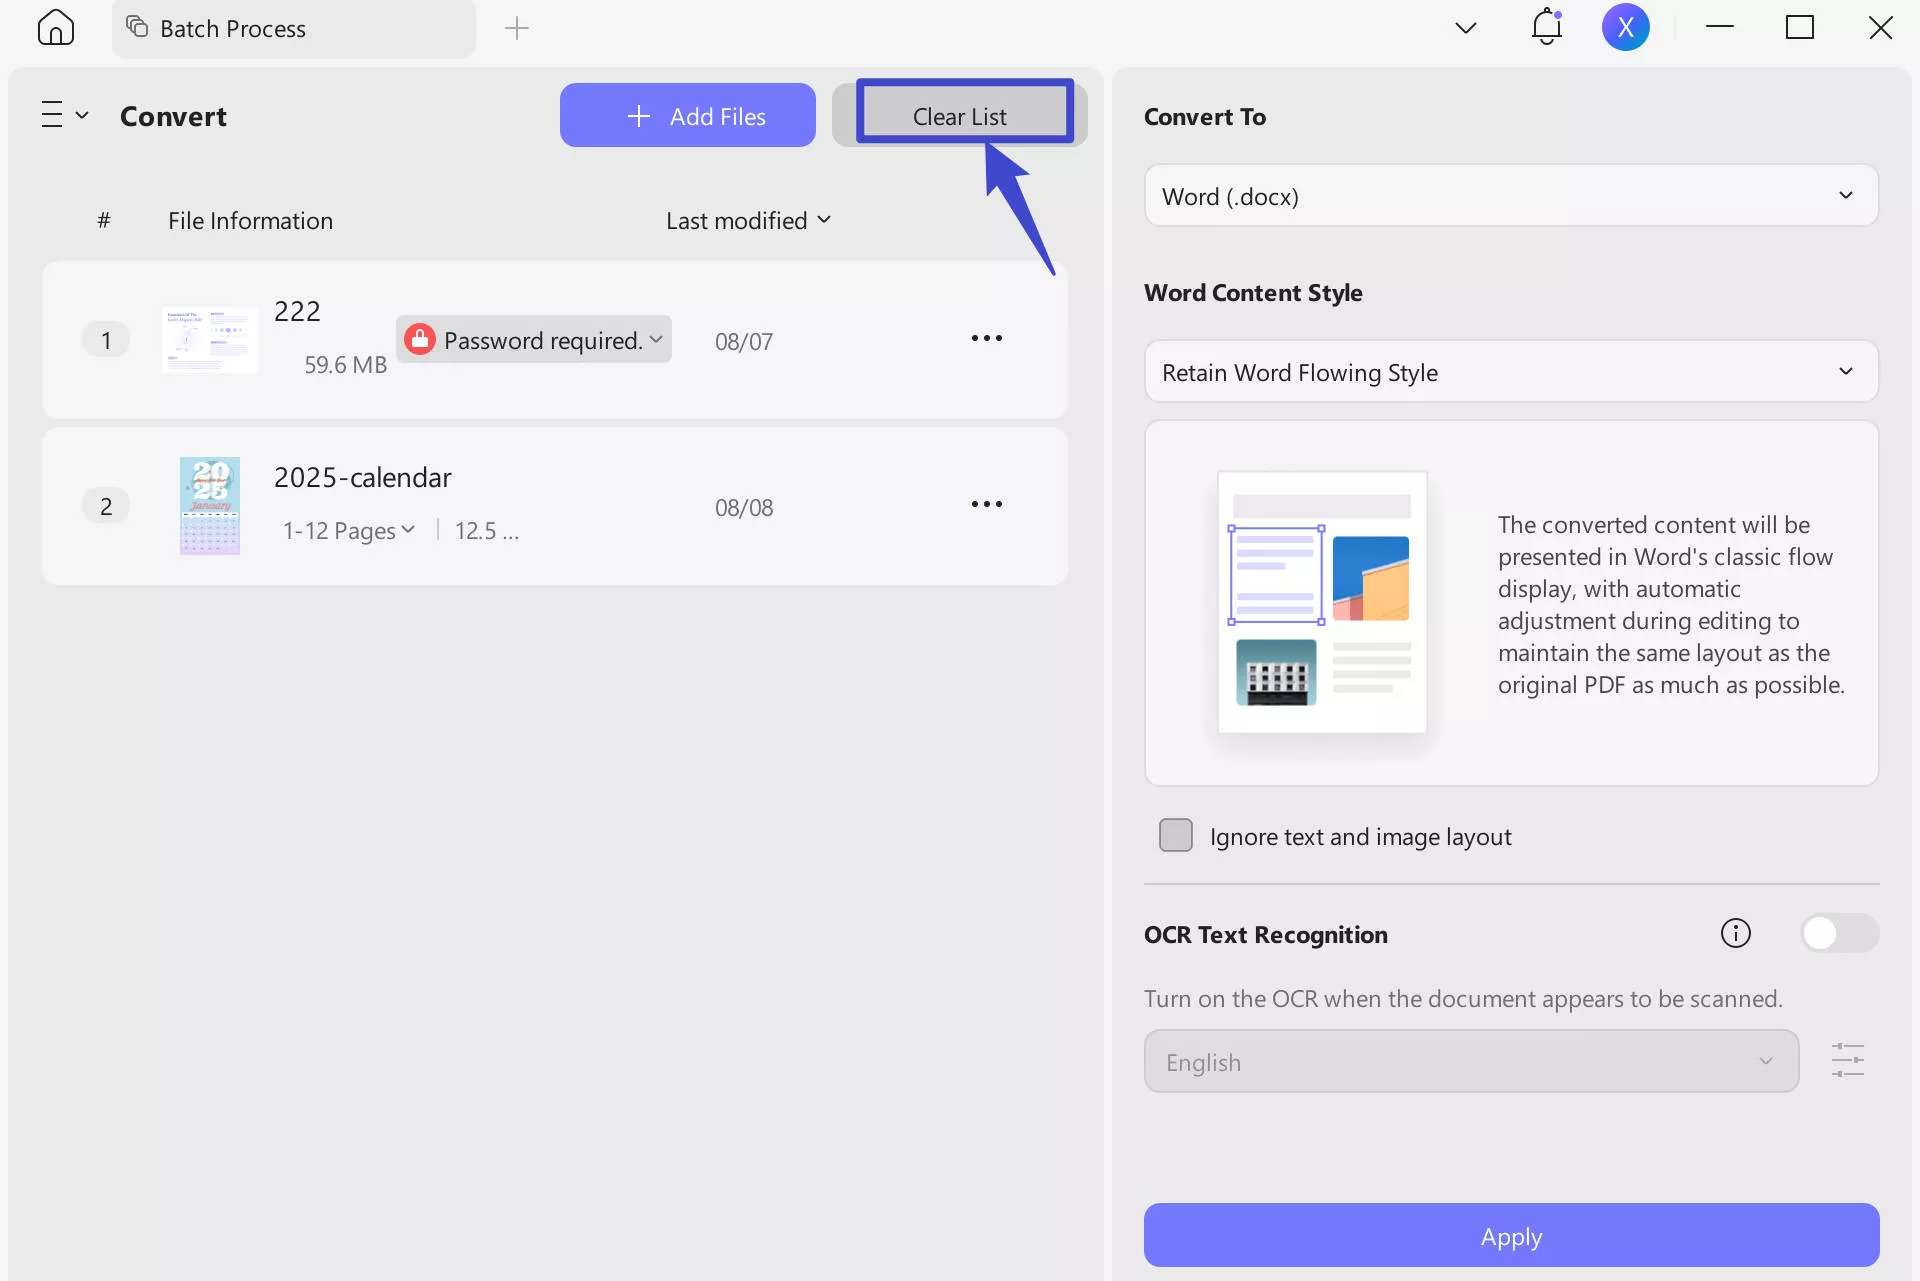
Task: Expand the Password required dropdown
Action: (658, 339)
